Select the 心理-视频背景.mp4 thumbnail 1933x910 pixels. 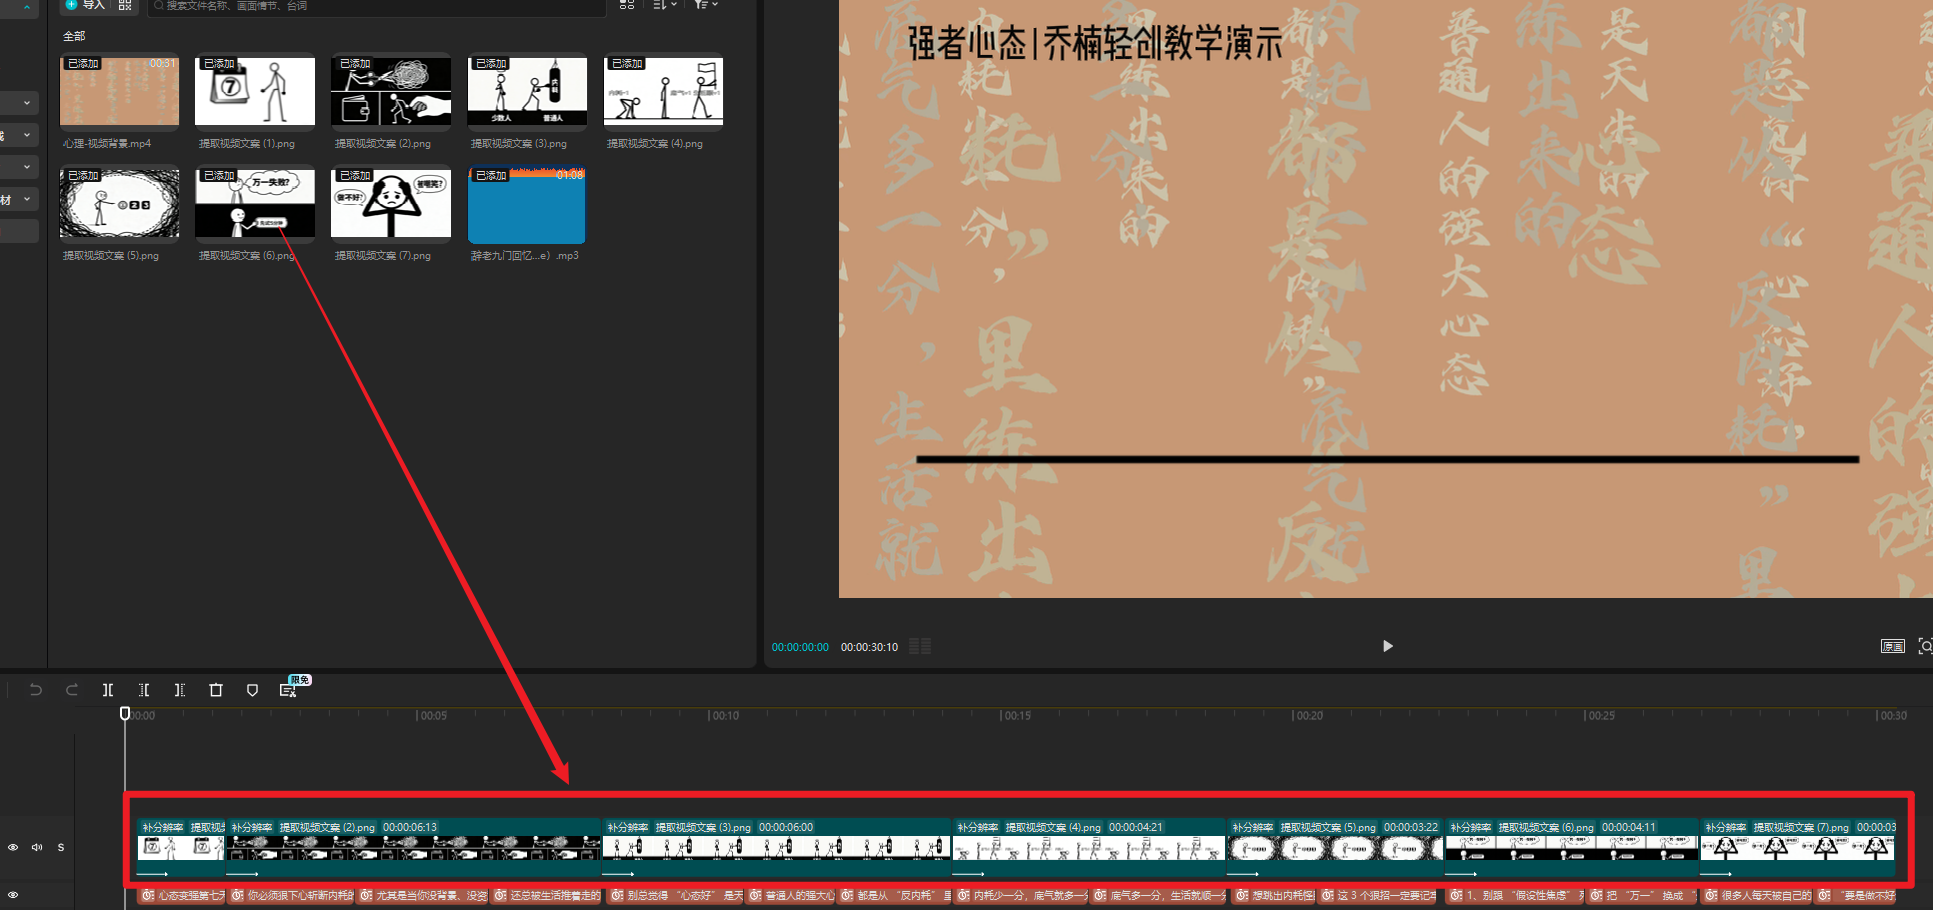pos(119,92)
